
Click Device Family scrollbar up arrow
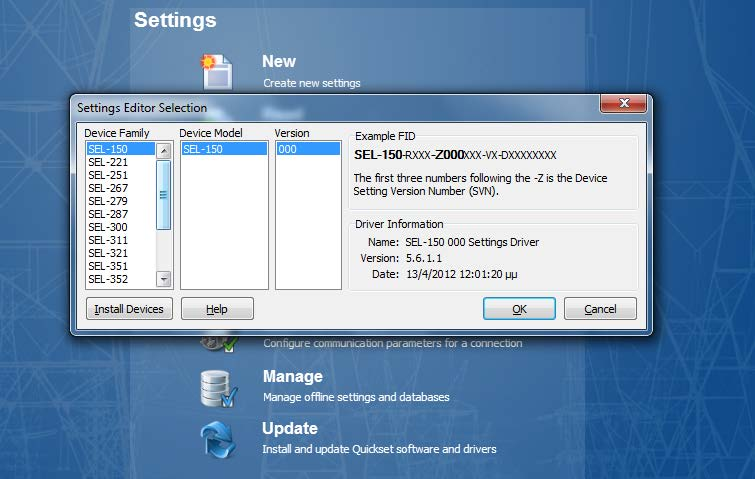pyautogui.click(x=164, y=151)
